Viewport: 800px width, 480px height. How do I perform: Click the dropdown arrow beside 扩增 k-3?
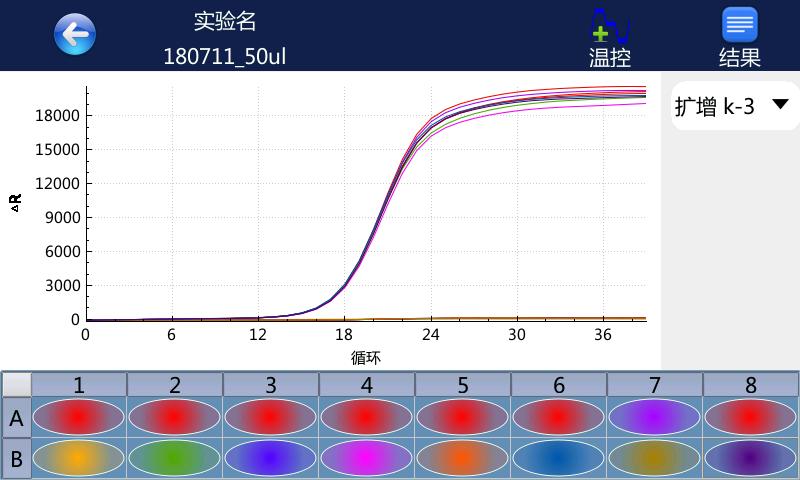click(780, 106)
